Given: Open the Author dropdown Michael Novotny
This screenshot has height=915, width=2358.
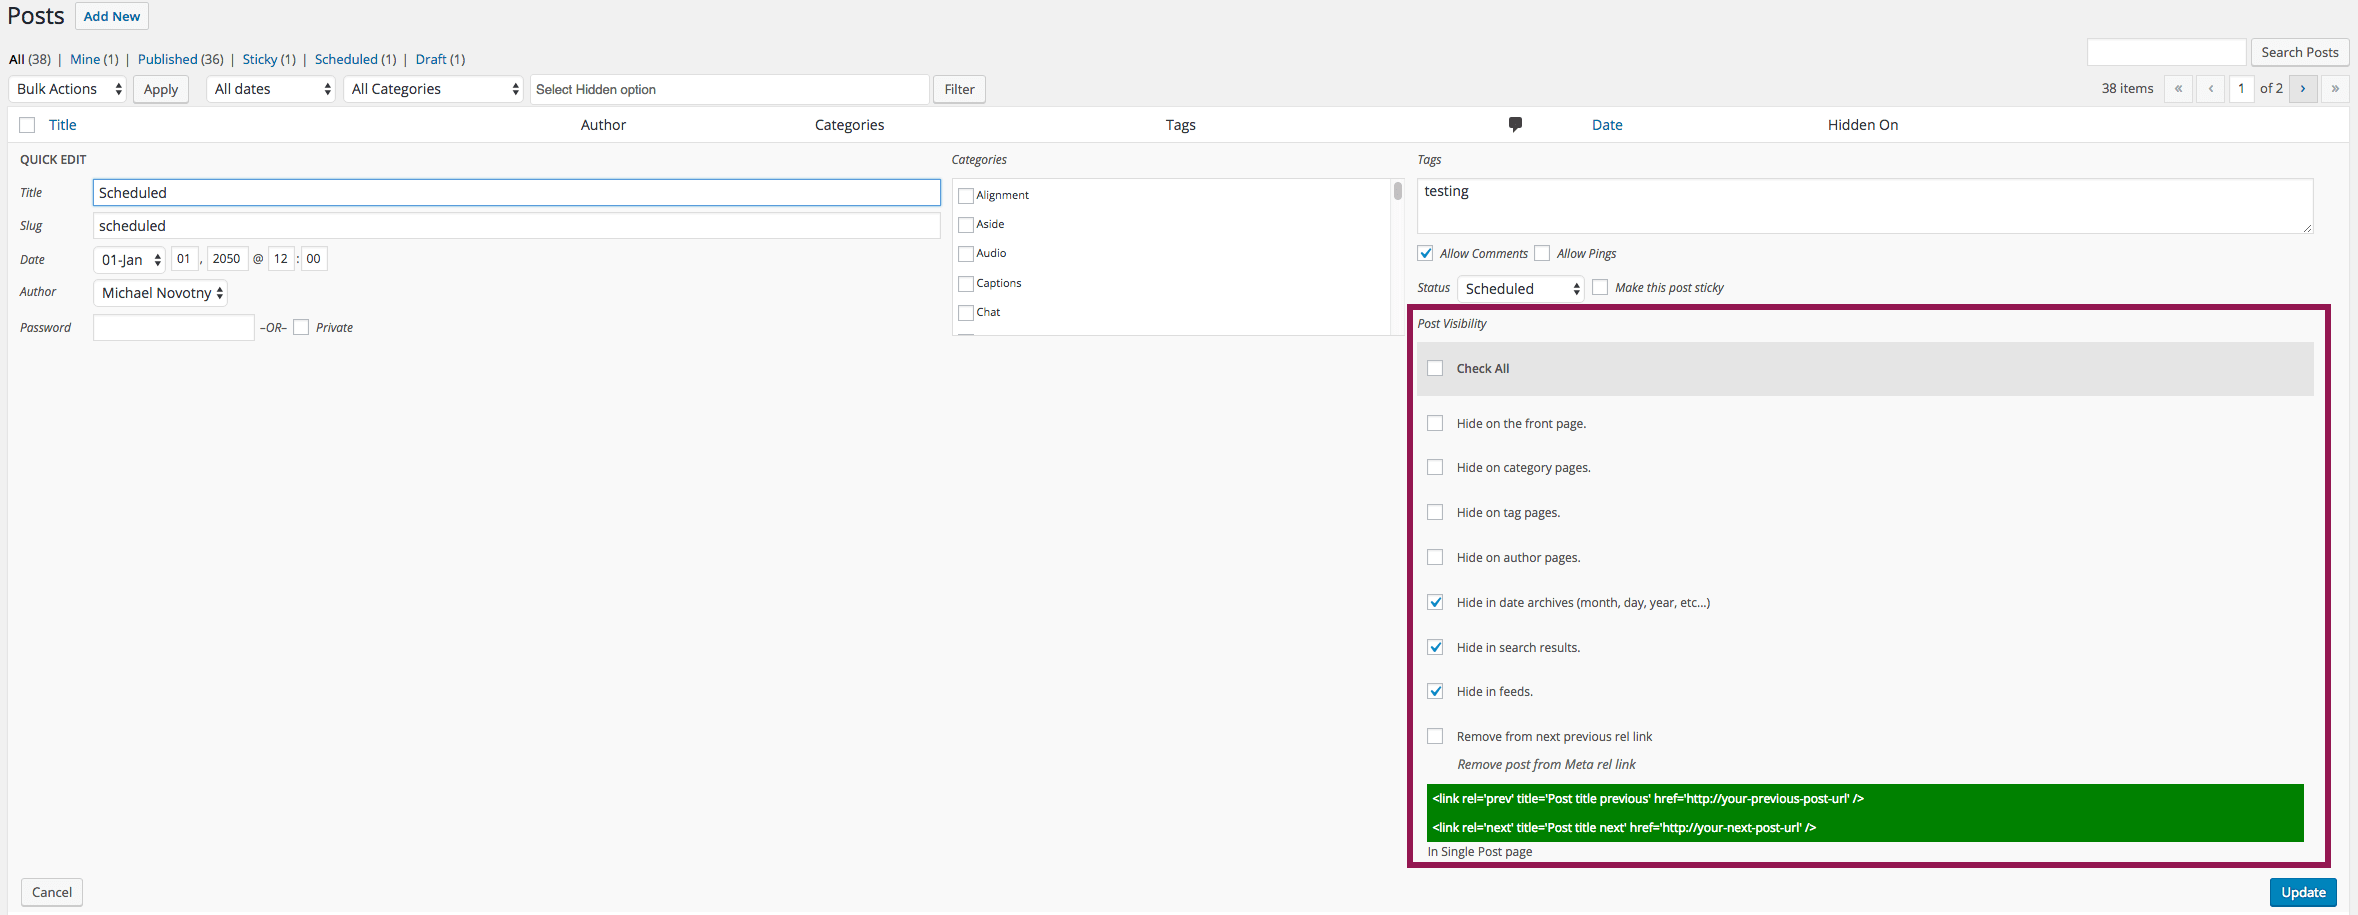Looking at the screenshot, I should [x=160, y=293].
